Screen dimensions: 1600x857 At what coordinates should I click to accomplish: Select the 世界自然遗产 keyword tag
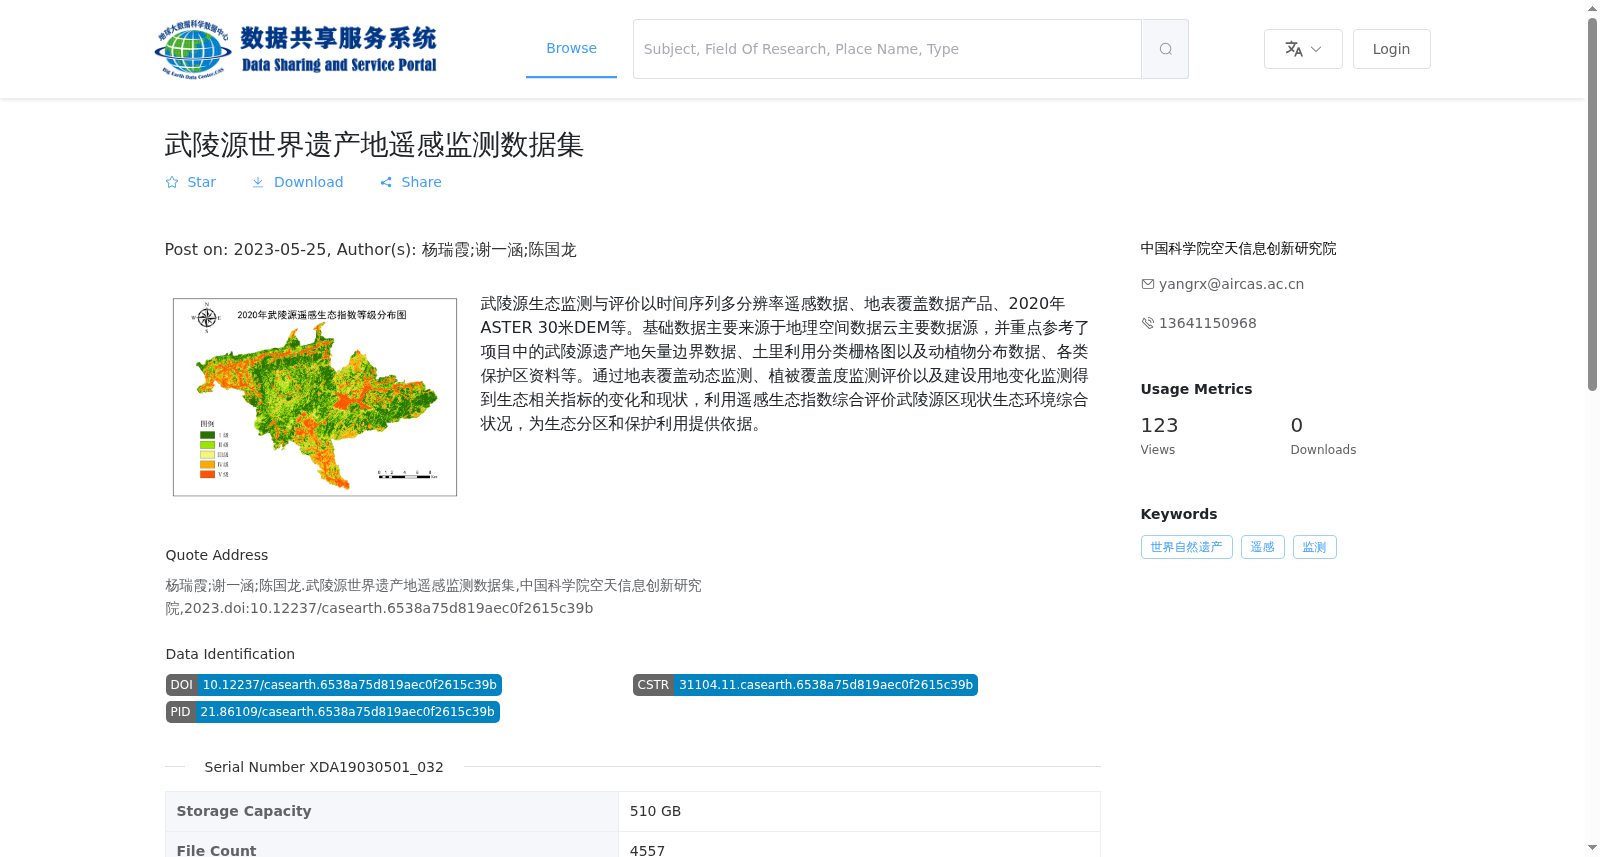1186,547
